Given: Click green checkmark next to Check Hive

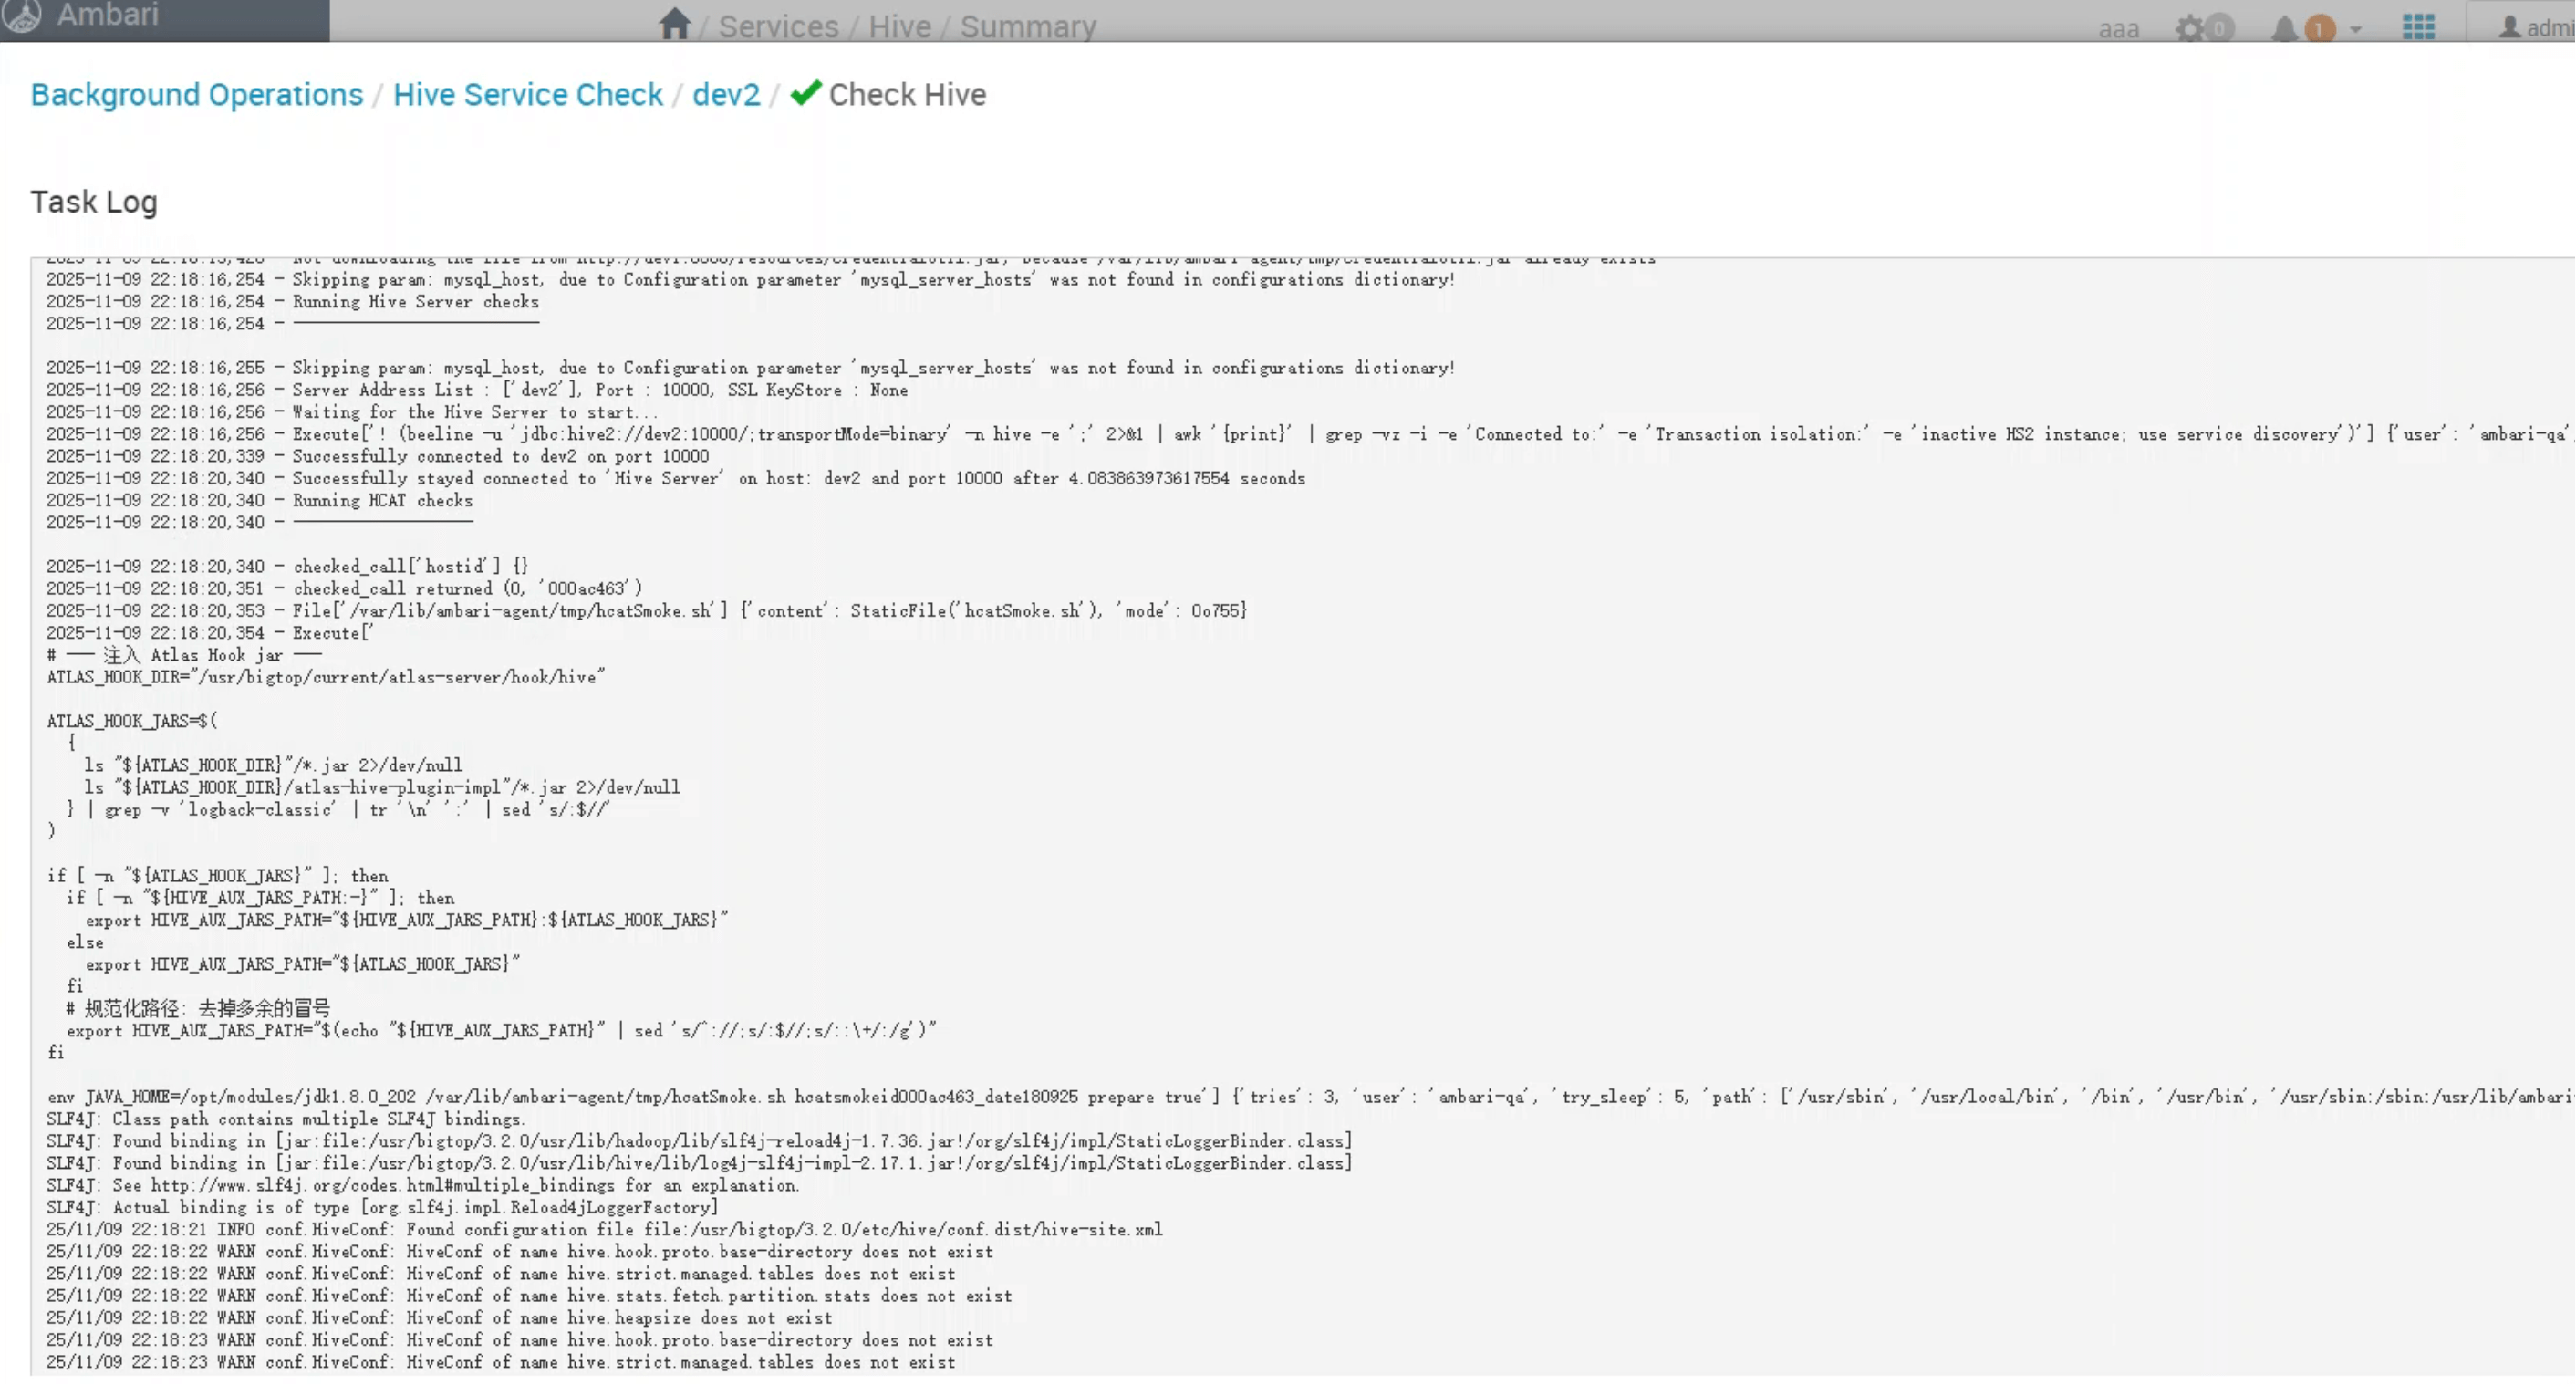Looking at the screenshot, I should (805, 93).
